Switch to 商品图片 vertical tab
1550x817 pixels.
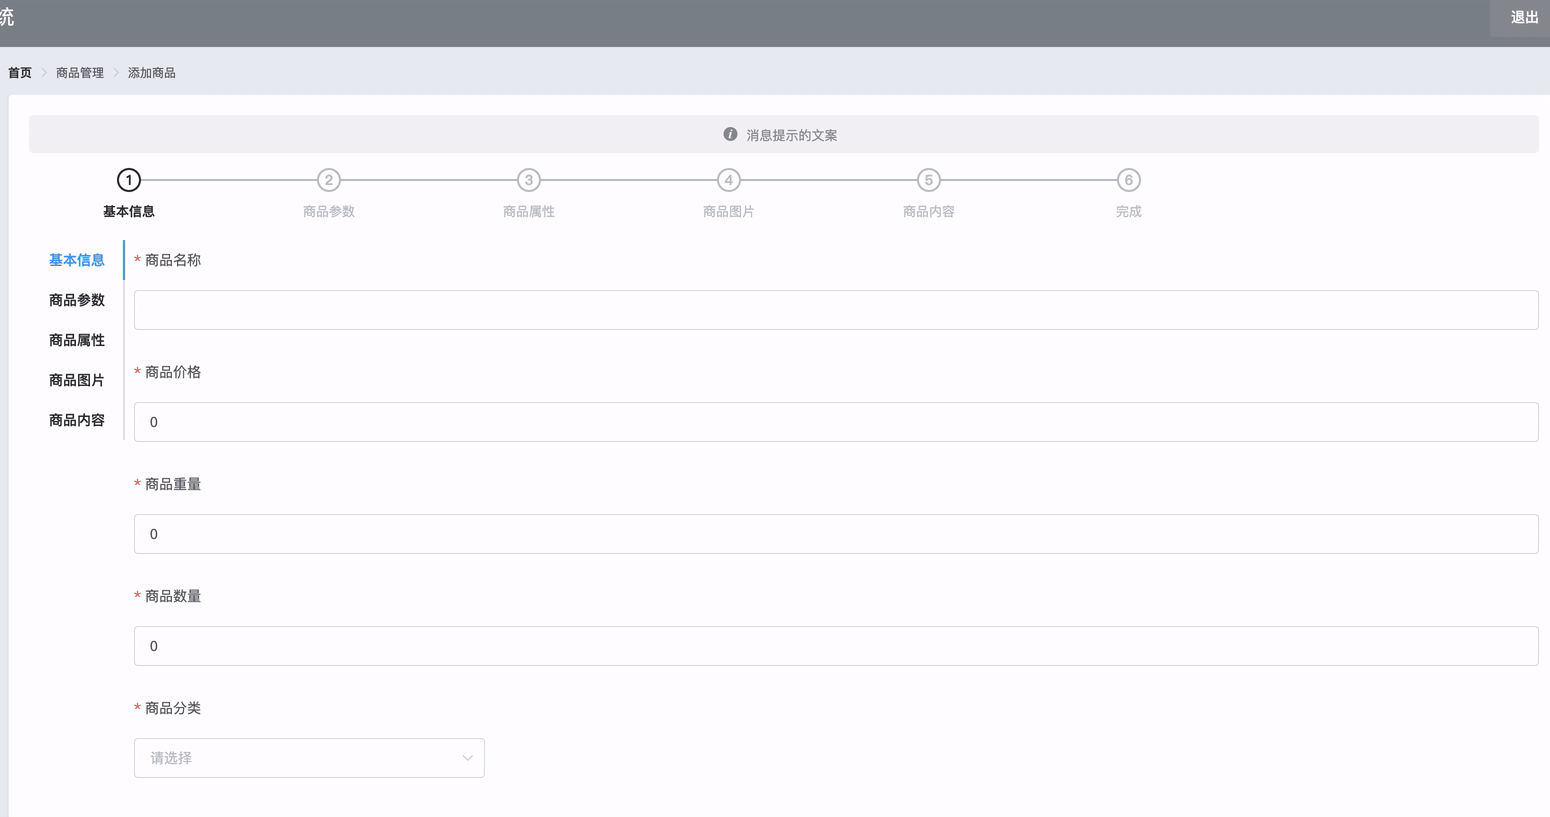(x=77, y=380)
